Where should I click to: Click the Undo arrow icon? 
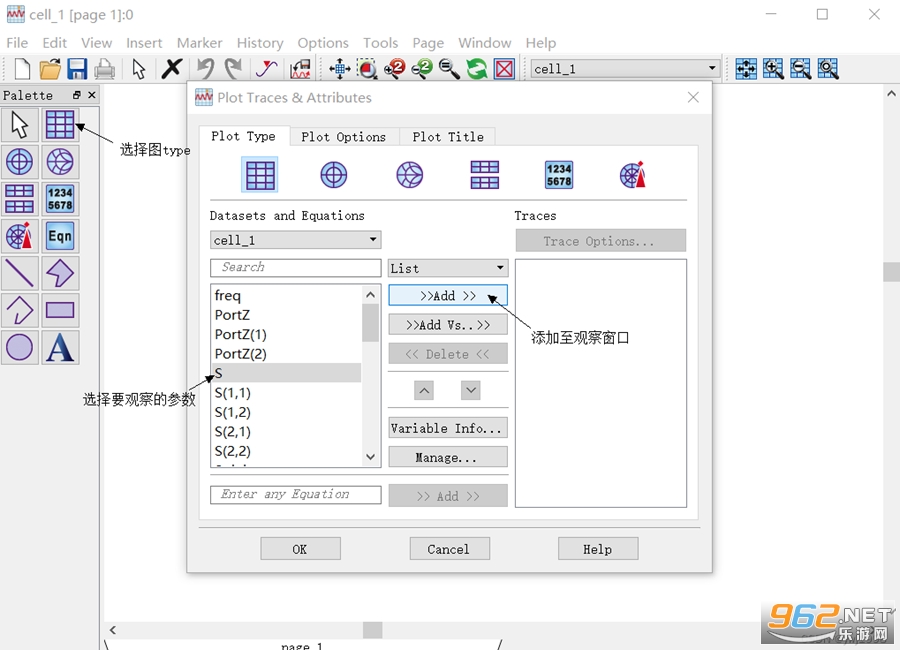205,69
